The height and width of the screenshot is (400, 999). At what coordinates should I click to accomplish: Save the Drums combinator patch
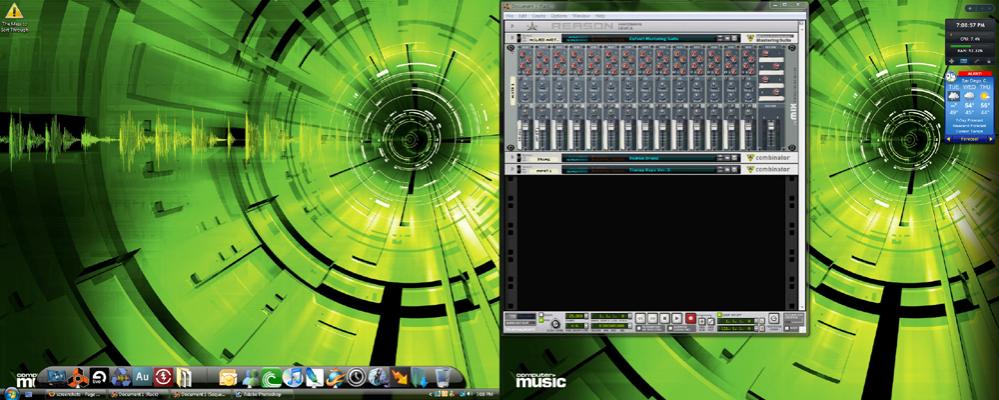tap(734, 158)
